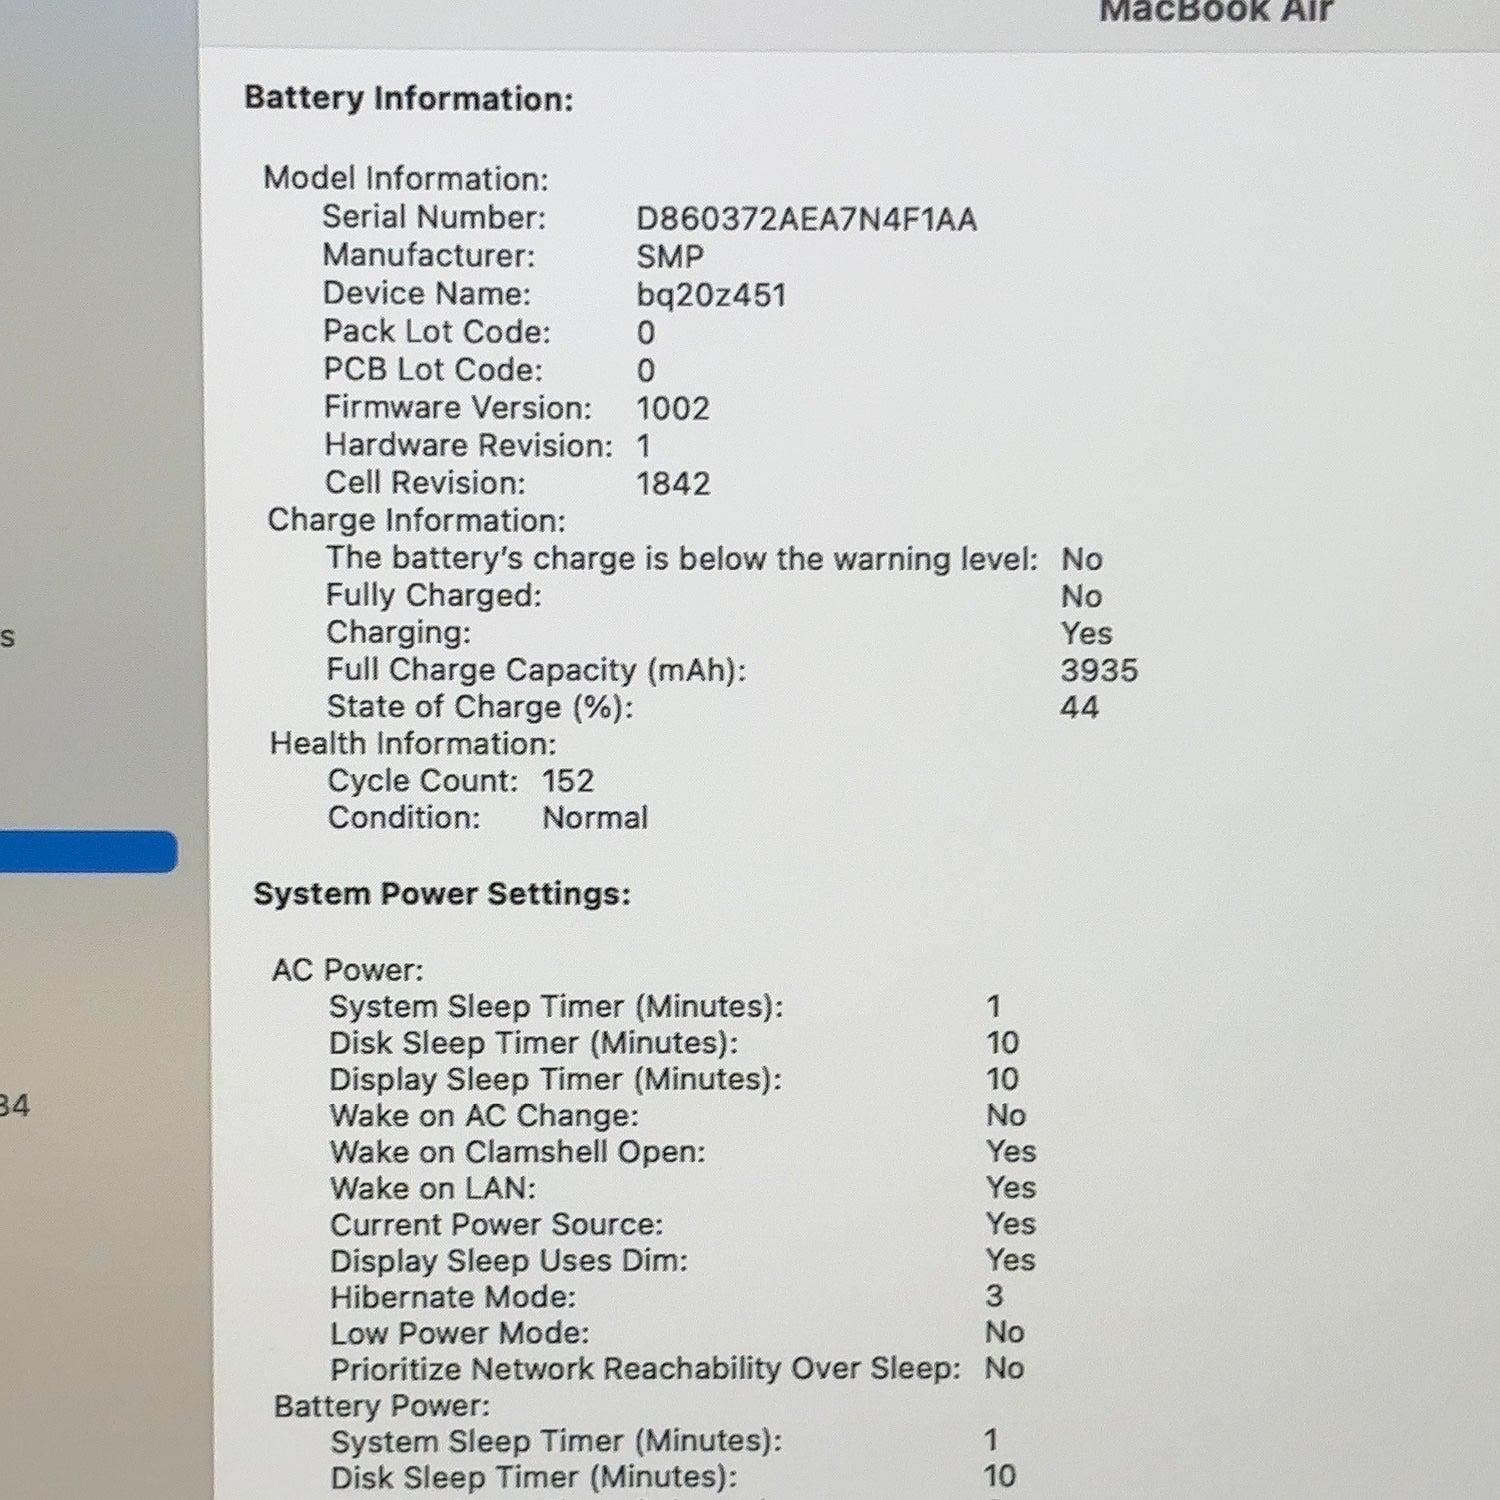The width and height of the screenshot is (1500, 1500).
Task: Click the Fully Charged label
Action: (x=434, y=595)
